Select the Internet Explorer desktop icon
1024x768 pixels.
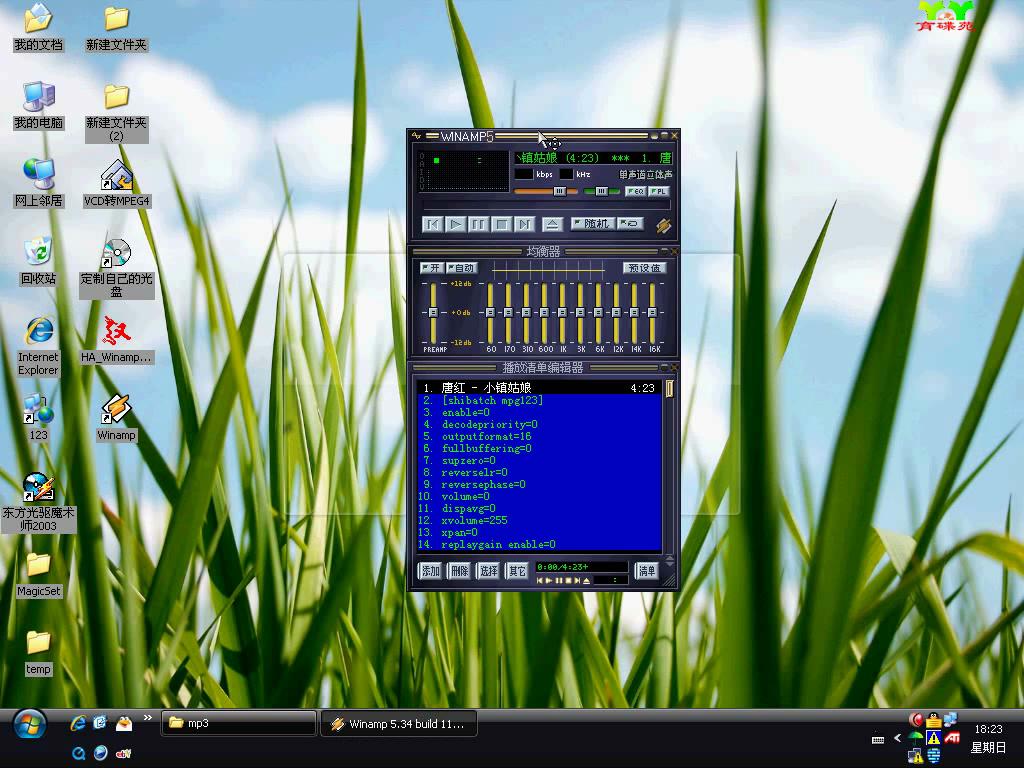click(x=39, y=346)
